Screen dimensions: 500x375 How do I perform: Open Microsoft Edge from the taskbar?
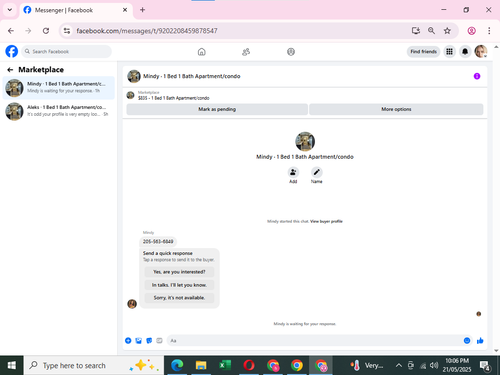pyautogui.click(x=177, y=365)
